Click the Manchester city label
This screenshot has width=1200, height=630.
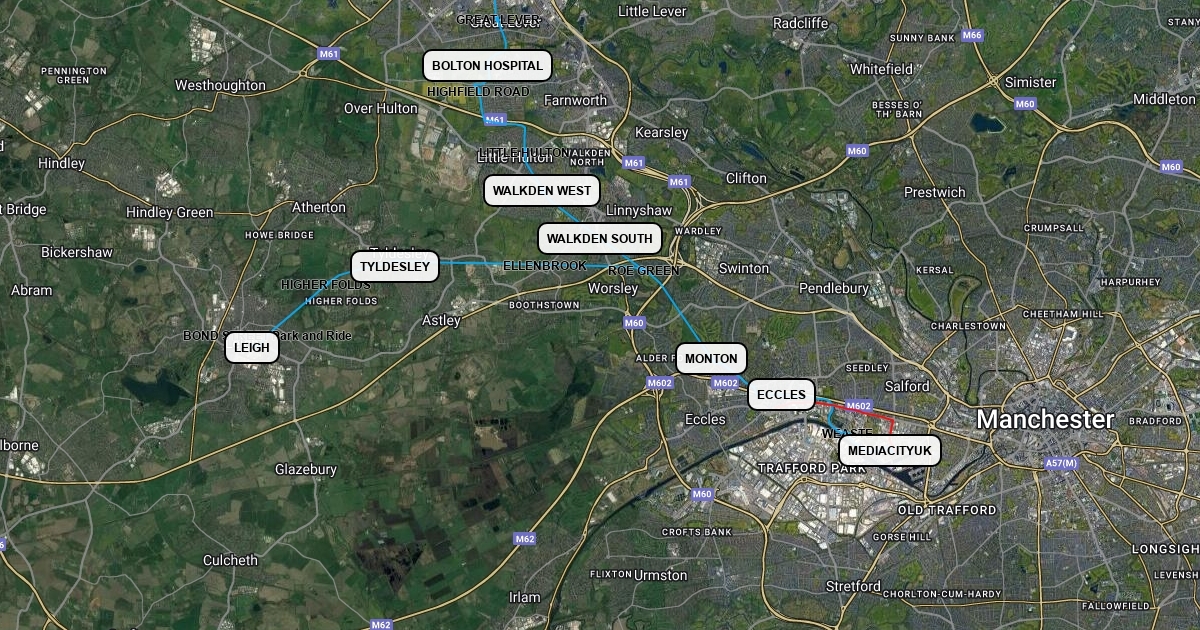1045,419
